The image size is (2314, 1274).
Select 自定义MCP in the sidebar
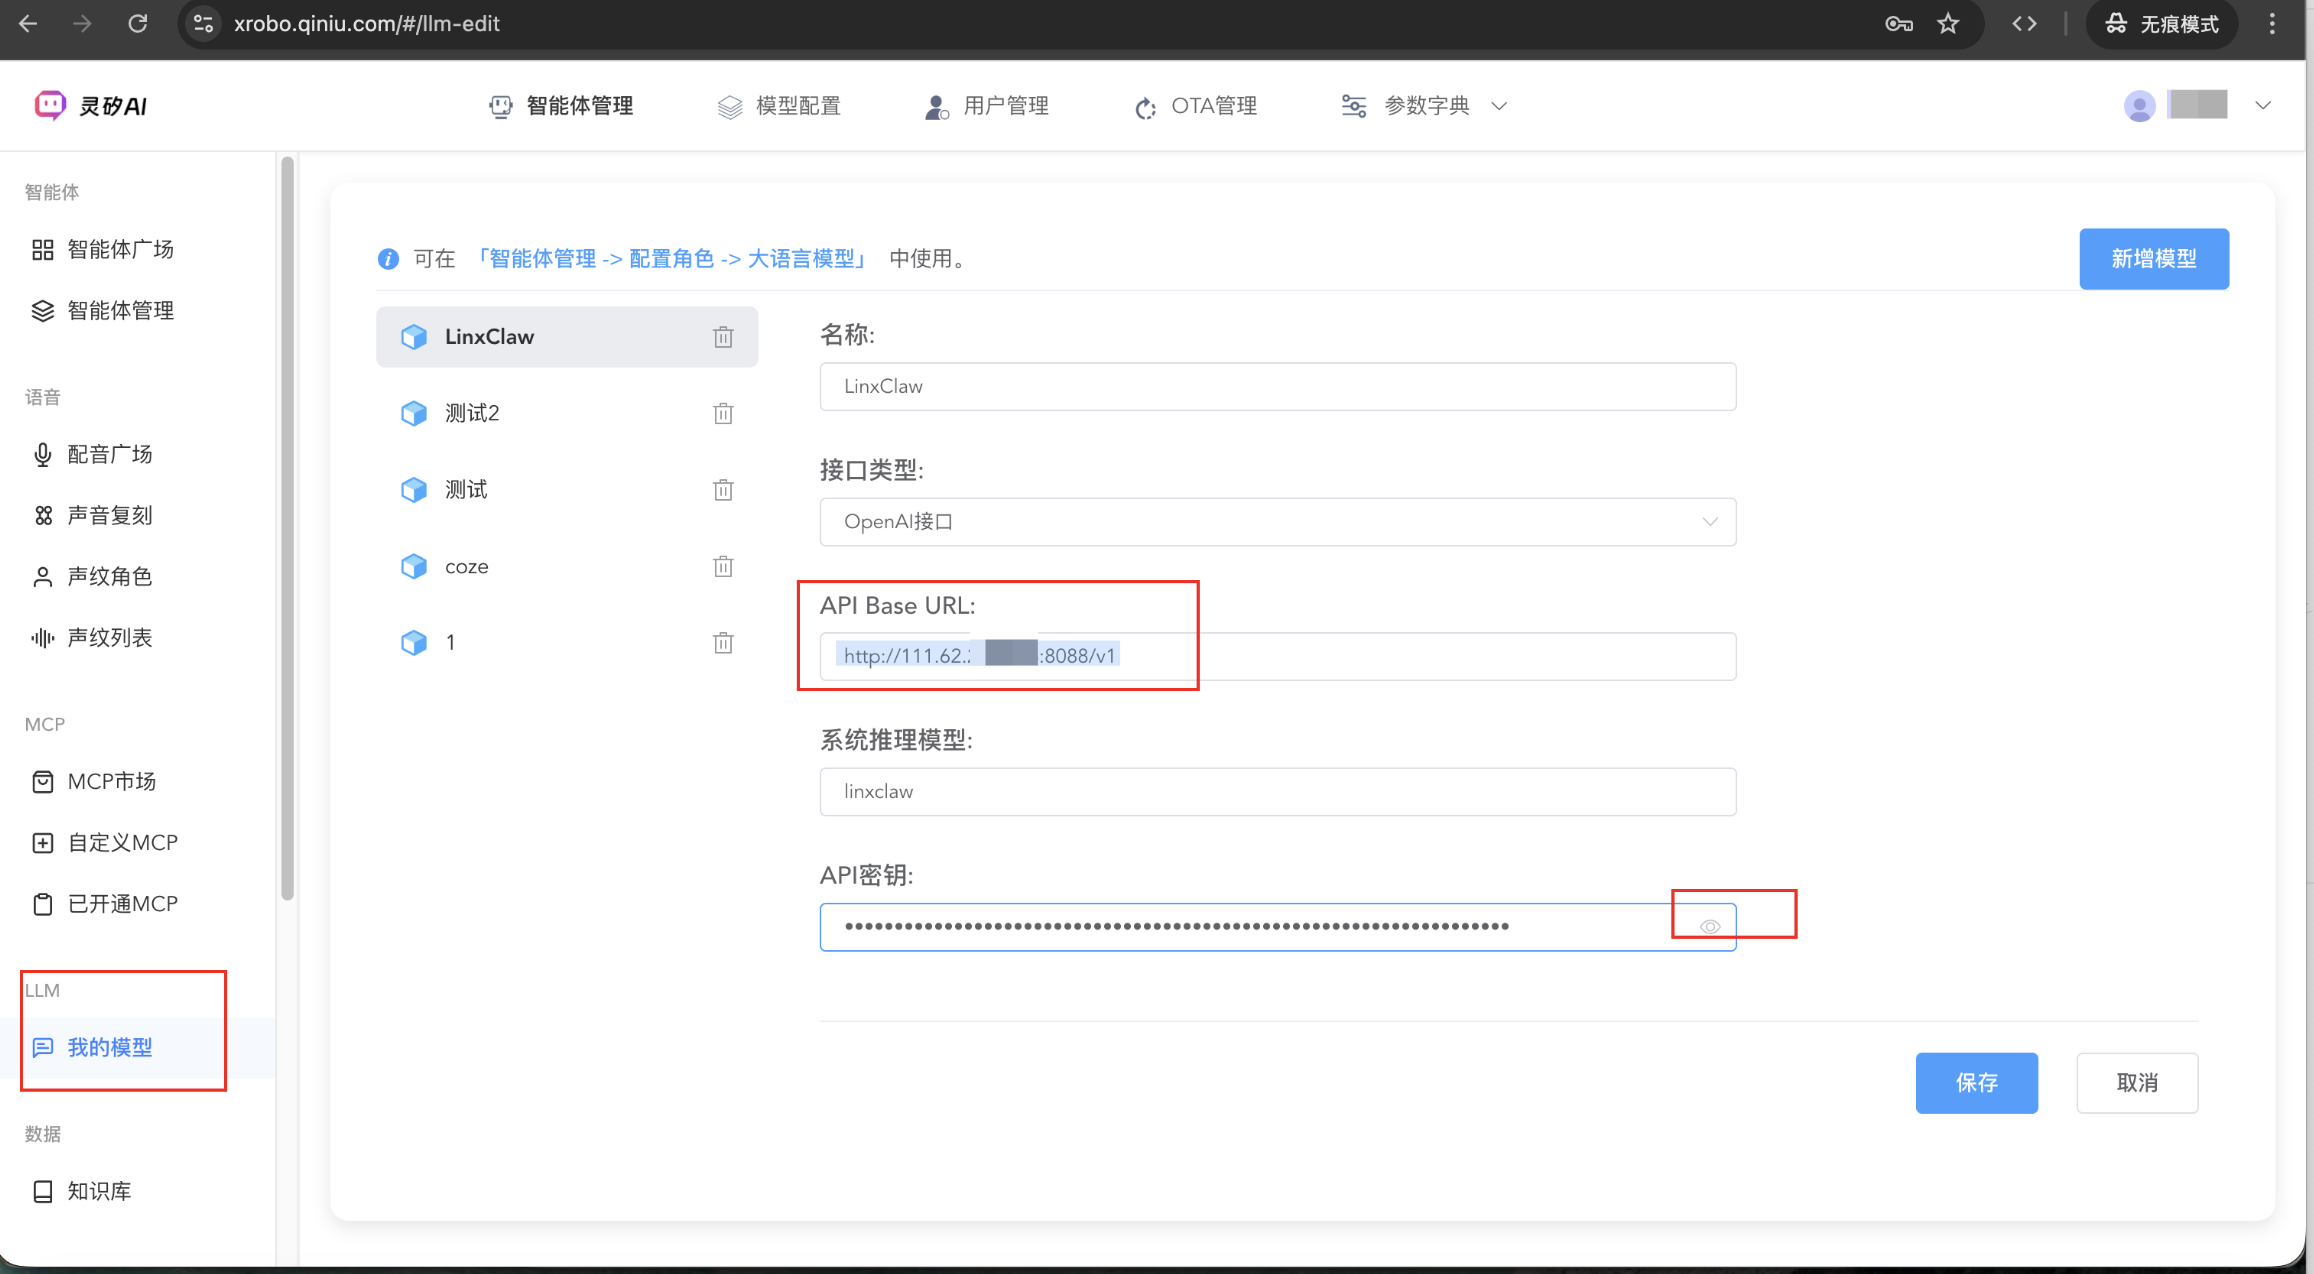(x=122, y=842)
